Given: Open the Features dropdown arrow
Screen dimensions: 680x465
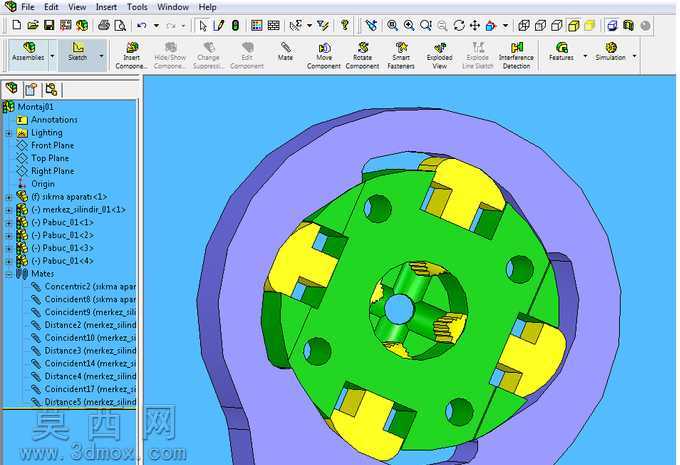Looking at the screenshot, I should coord(585,56).
